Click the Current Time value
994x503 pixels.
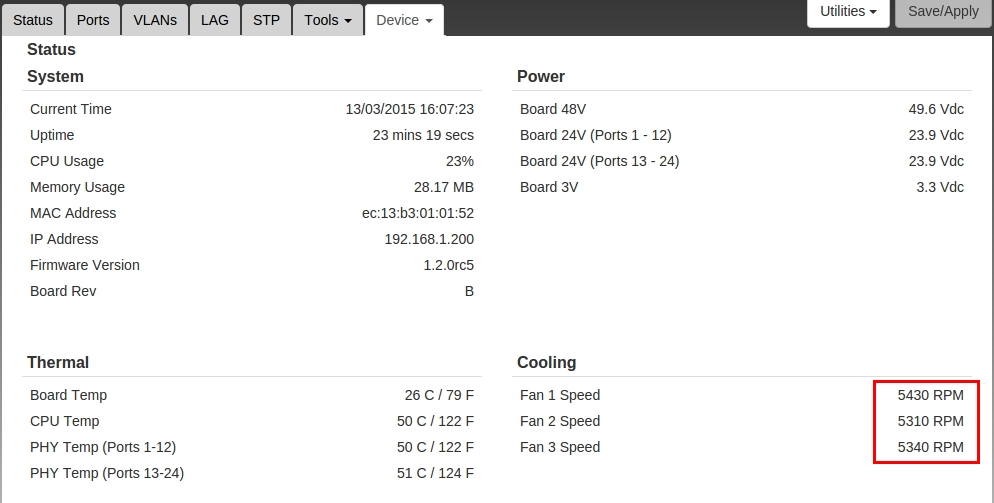409,109
